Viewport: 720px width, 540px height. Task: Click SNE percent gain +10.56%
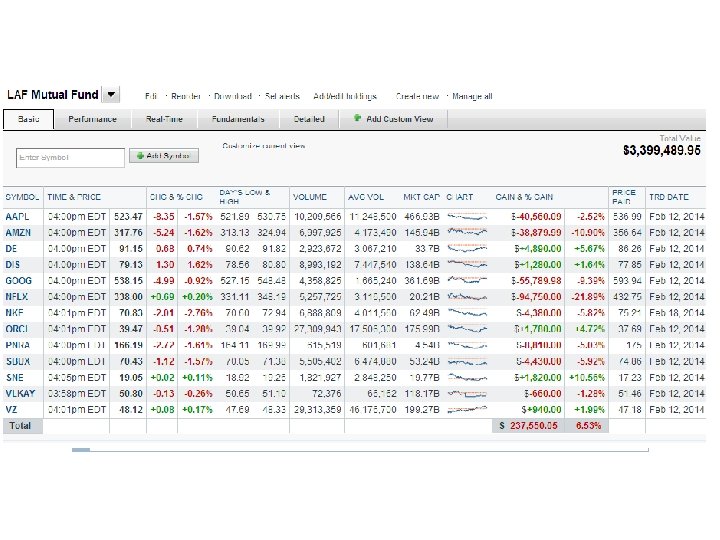pos(587,378)
